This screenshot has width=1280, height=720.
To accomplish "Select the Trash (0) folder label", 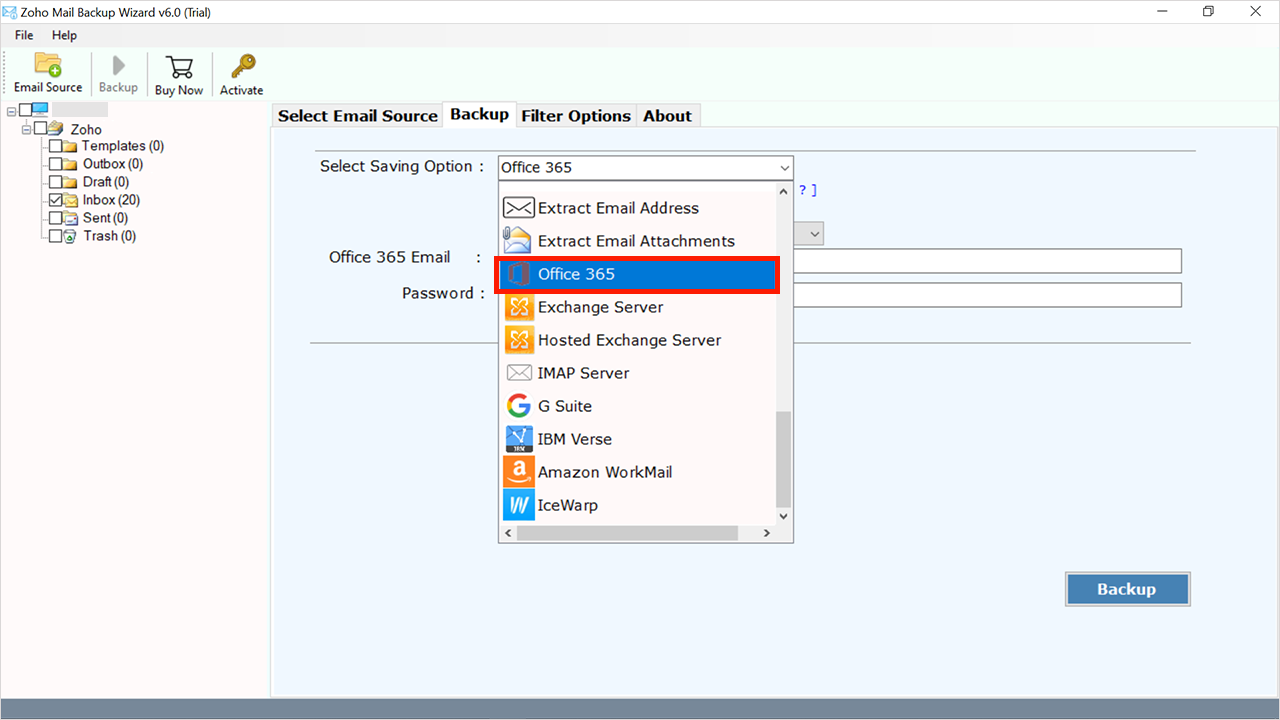I will [x=110, y=236].
